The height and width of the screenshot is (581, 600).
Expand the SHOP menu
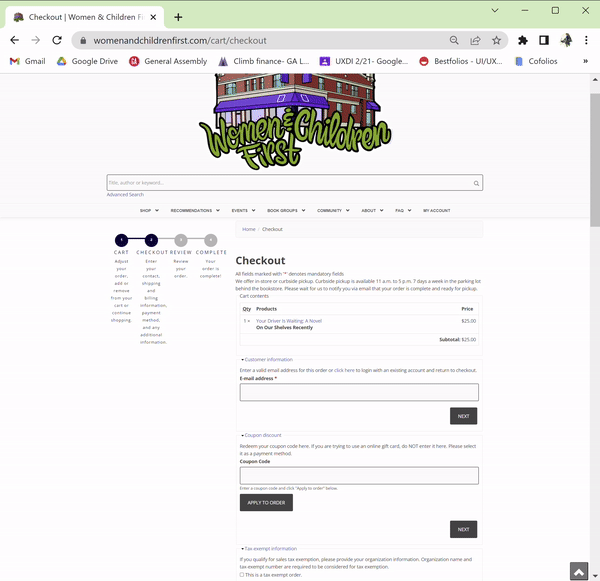(x=149, y=211)
